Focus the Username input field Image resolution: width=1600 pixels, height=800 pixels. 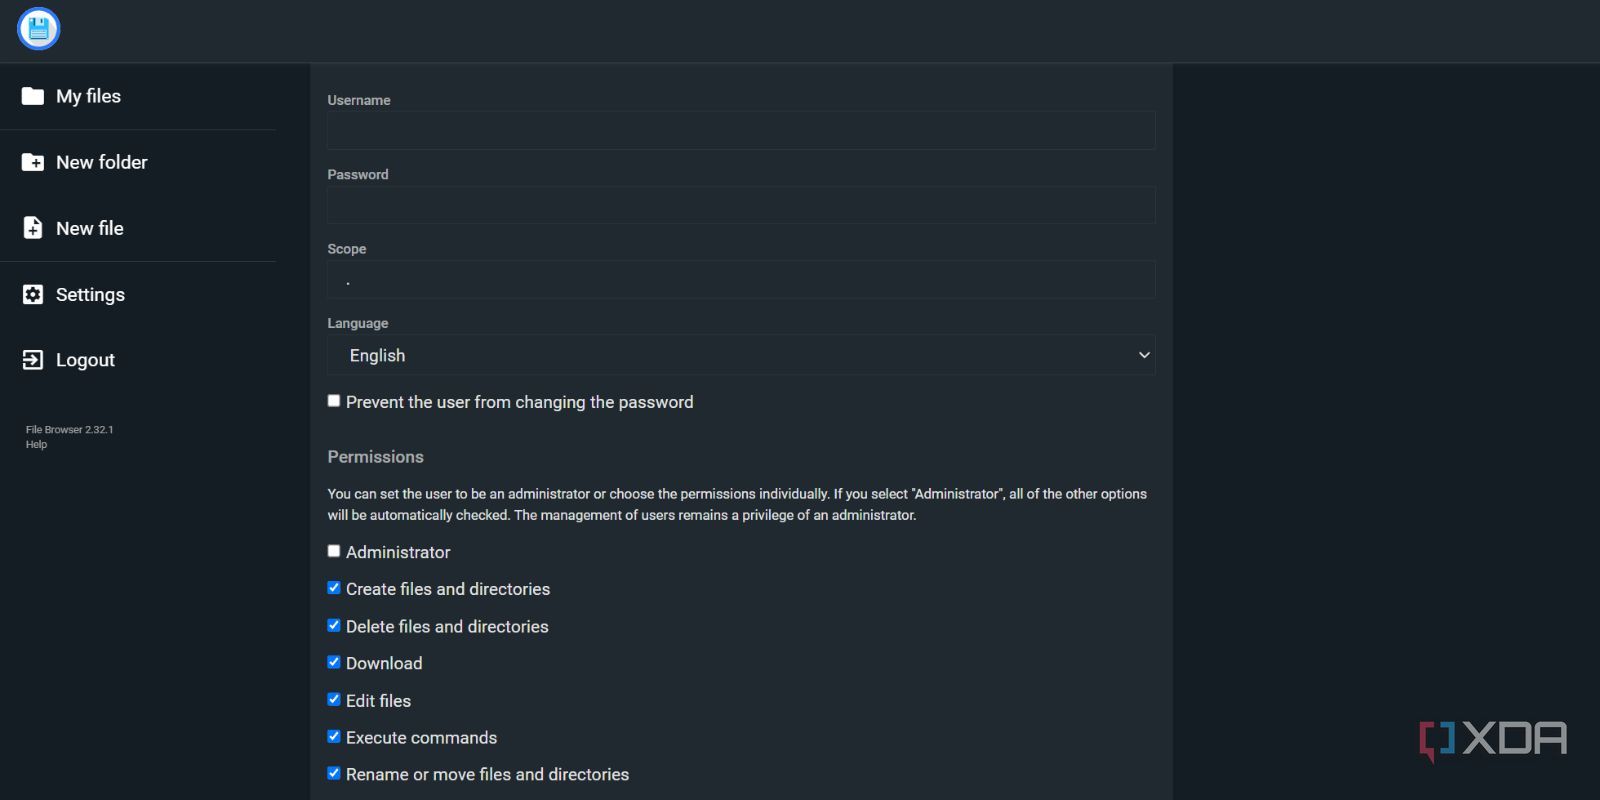click(x=741, y=130)
